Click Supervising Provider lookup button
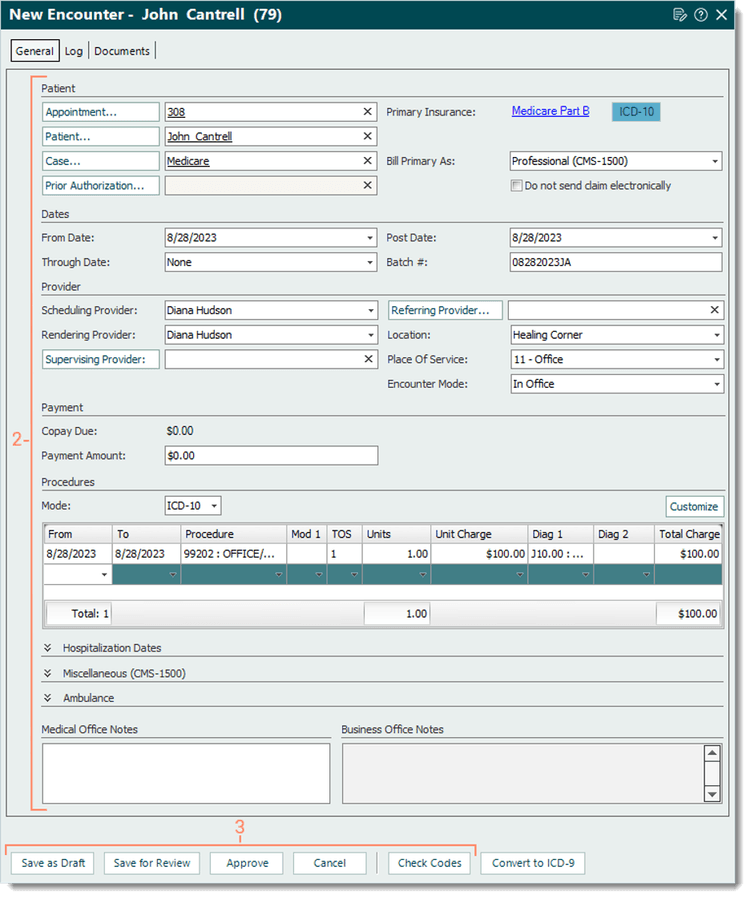This screenshot has height=899, width=750. [101, 359]
